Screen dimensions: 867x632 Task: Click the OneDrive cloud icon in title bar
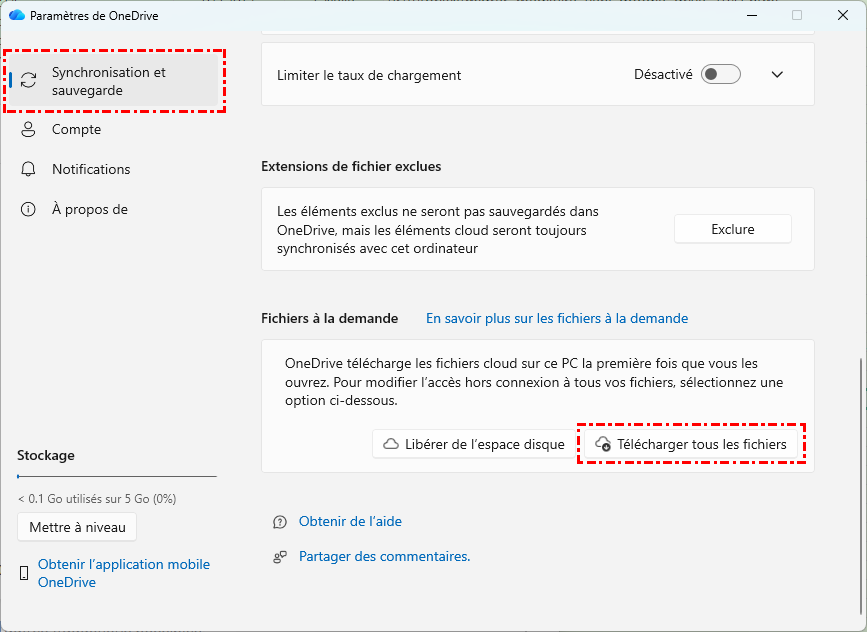coord(17,15)
